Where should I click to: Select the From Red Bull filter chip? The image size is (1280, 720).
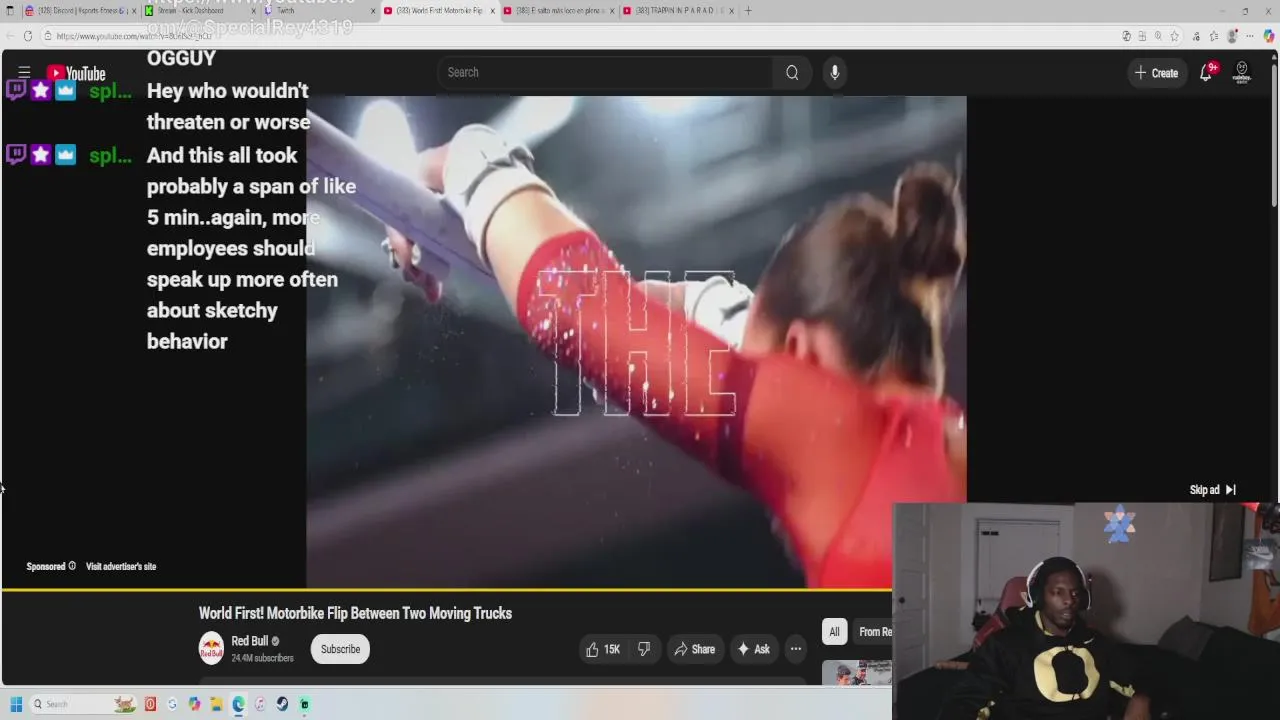click(x=874, y=631)
